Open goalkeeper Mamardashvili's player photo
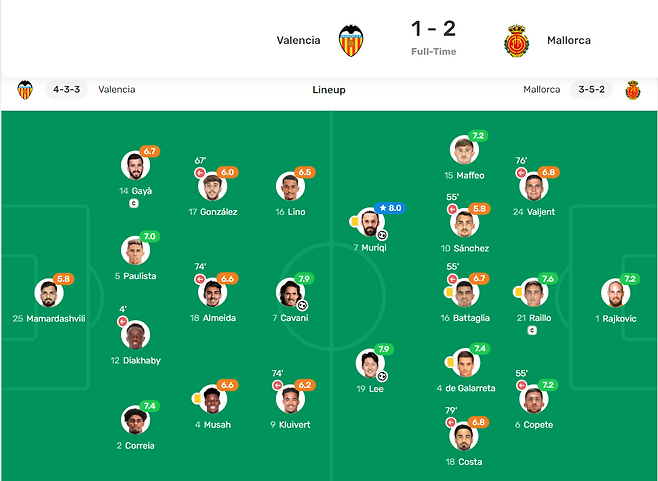658x481 pixels. coord(49,293)
